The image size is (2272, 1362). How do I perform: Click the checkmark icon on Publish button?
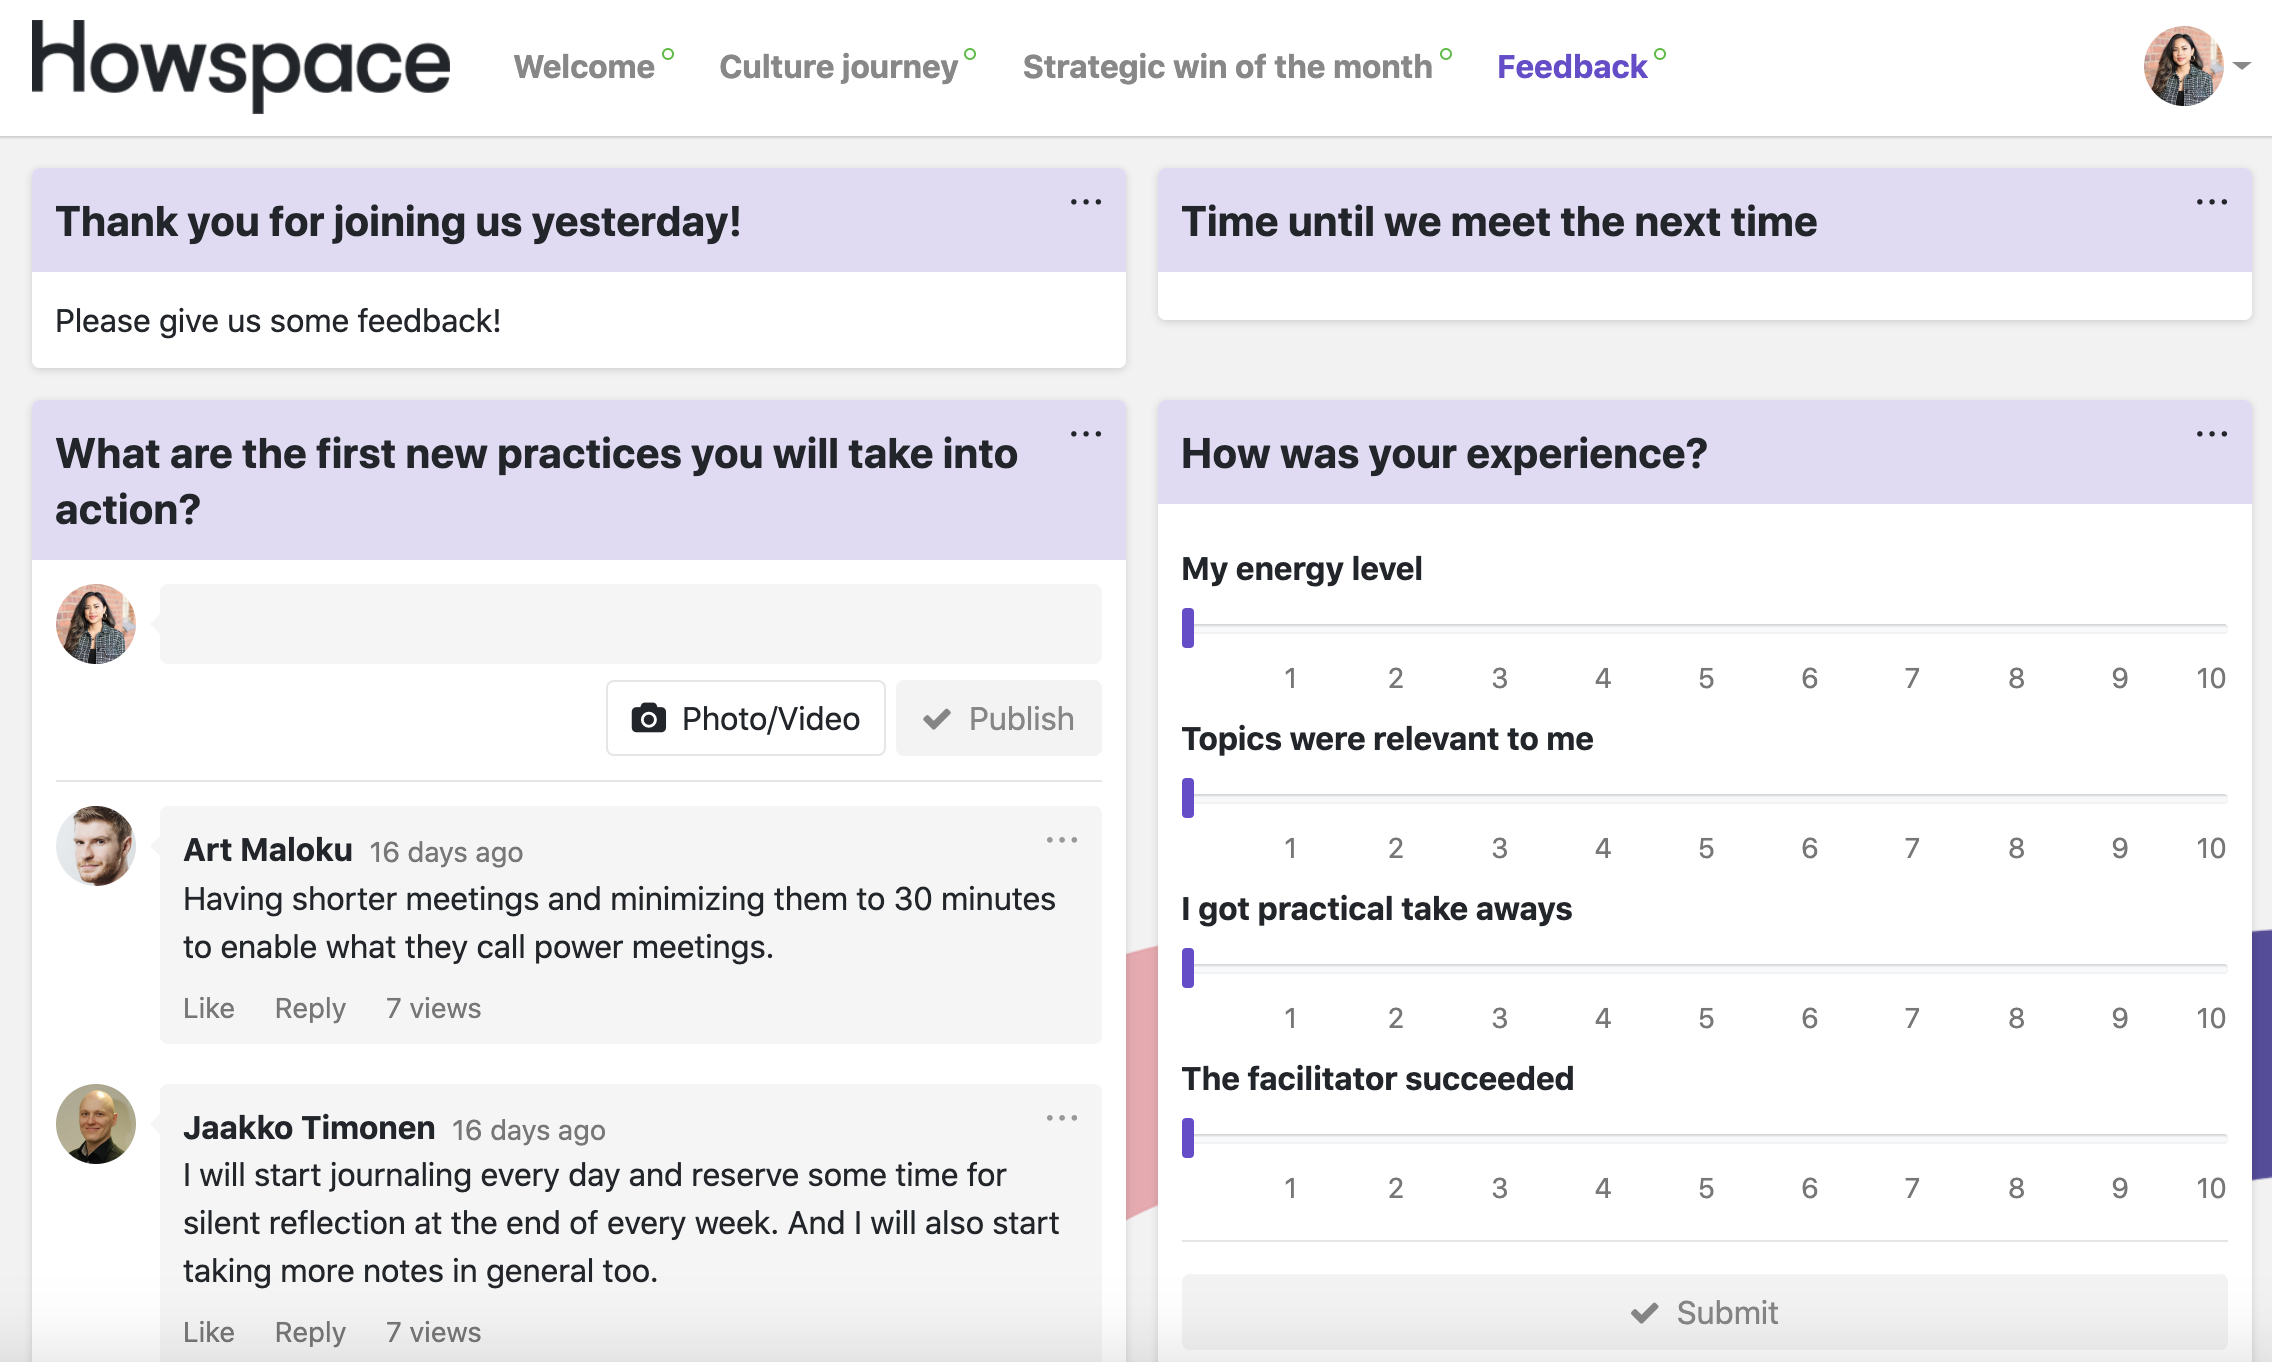(937, 718)
